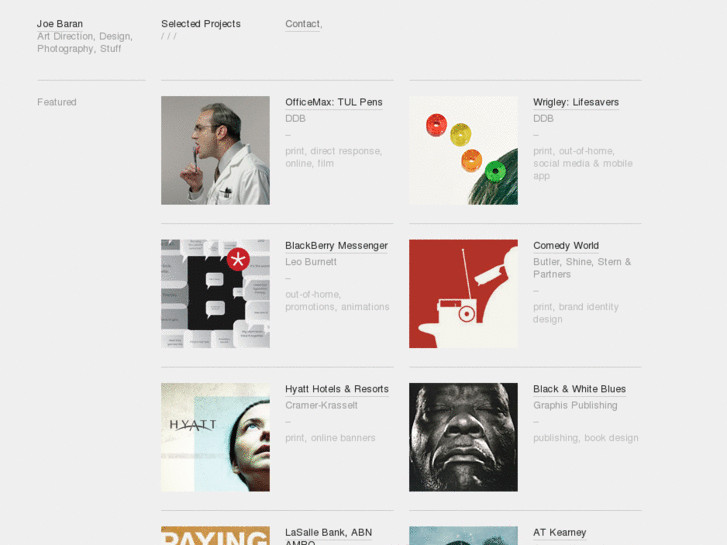
Task: Click the 'print, direct response,' description text
Action: pos(333,151)
